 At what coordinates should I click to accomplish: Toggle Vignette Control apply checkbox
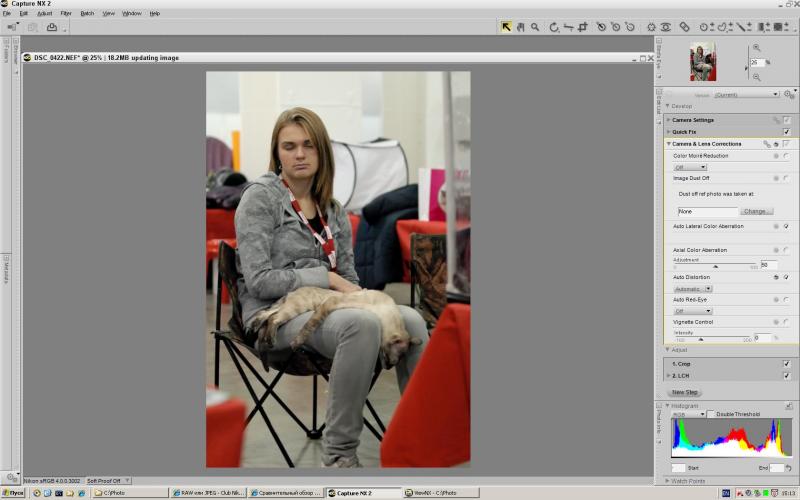coord(786,322)
